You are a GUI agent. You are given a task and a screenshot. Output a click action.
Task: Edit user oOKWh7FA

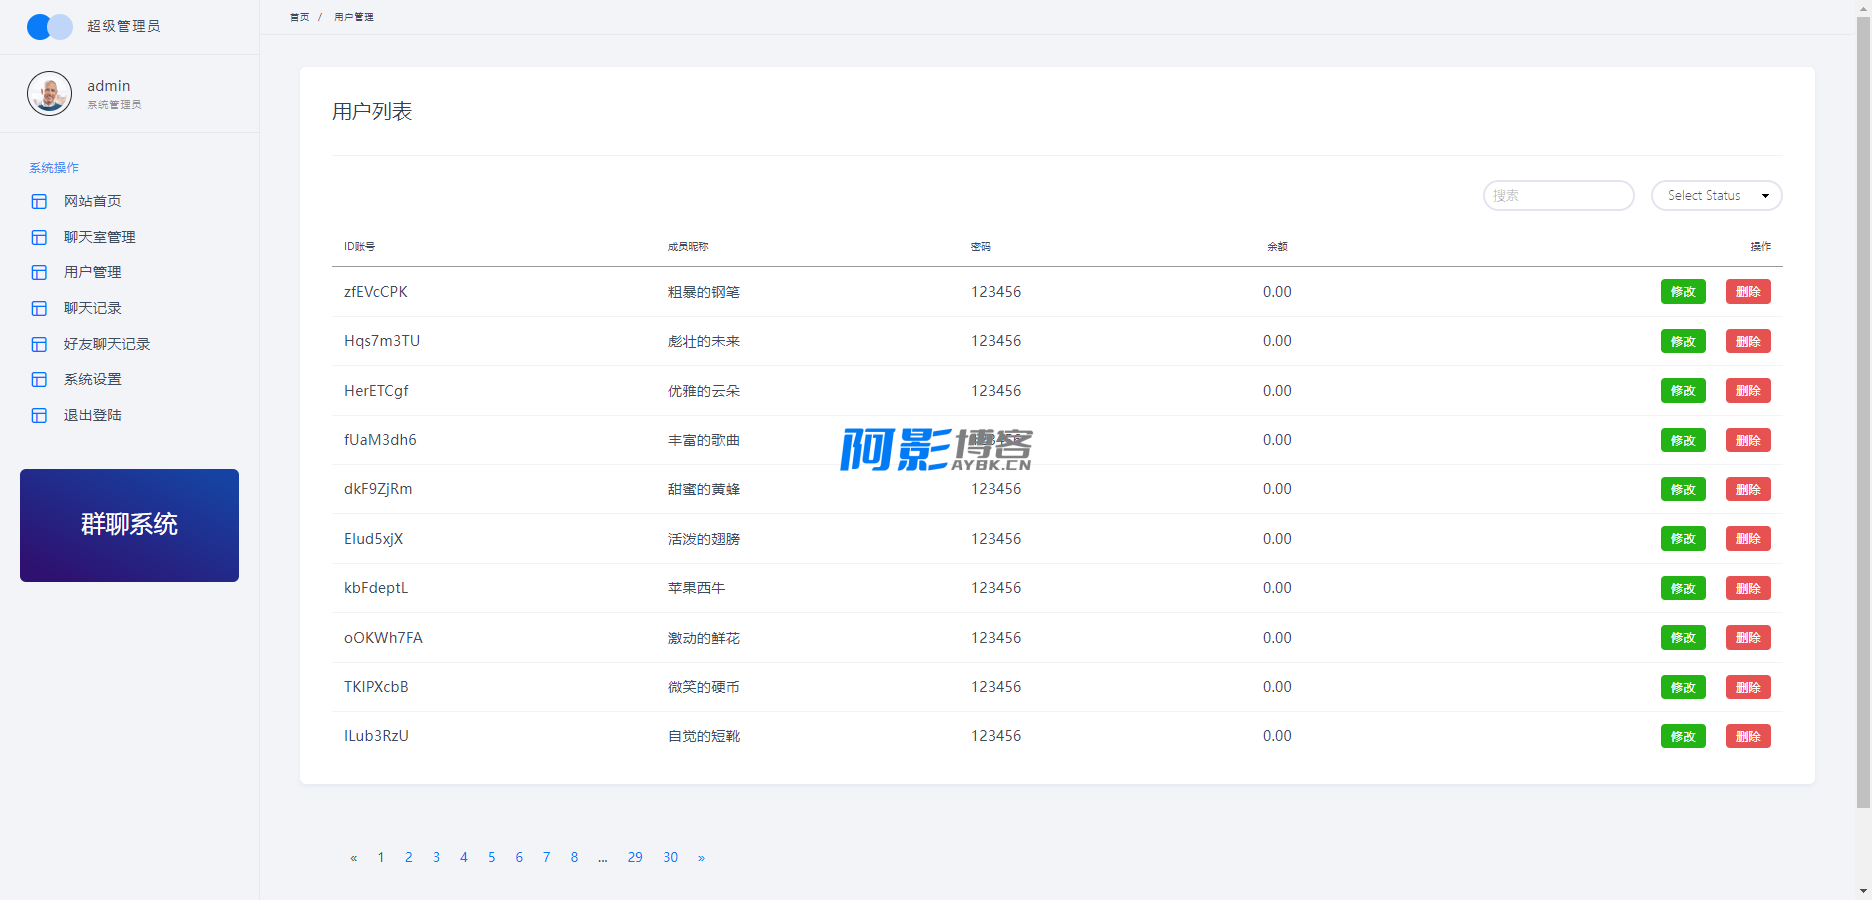tap(1683, 638)
